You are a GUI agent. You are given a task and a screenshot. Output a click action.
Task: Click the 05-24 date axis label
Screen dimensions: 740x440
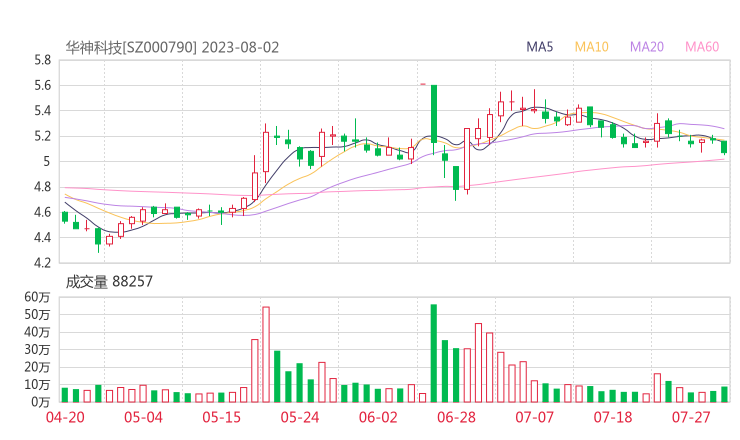pos(300,417)
